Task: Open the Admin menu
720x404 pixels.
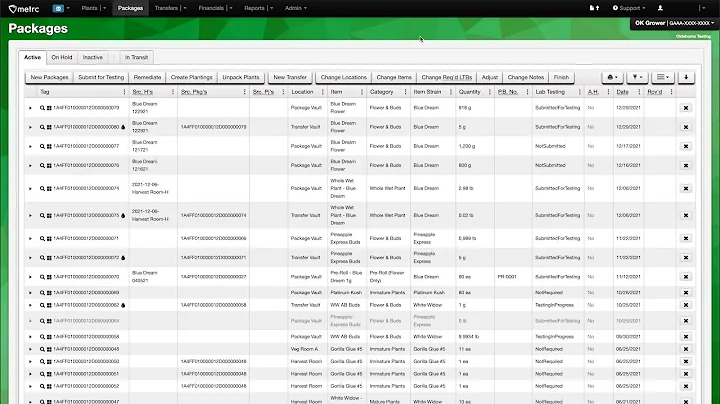Action: 296,8
